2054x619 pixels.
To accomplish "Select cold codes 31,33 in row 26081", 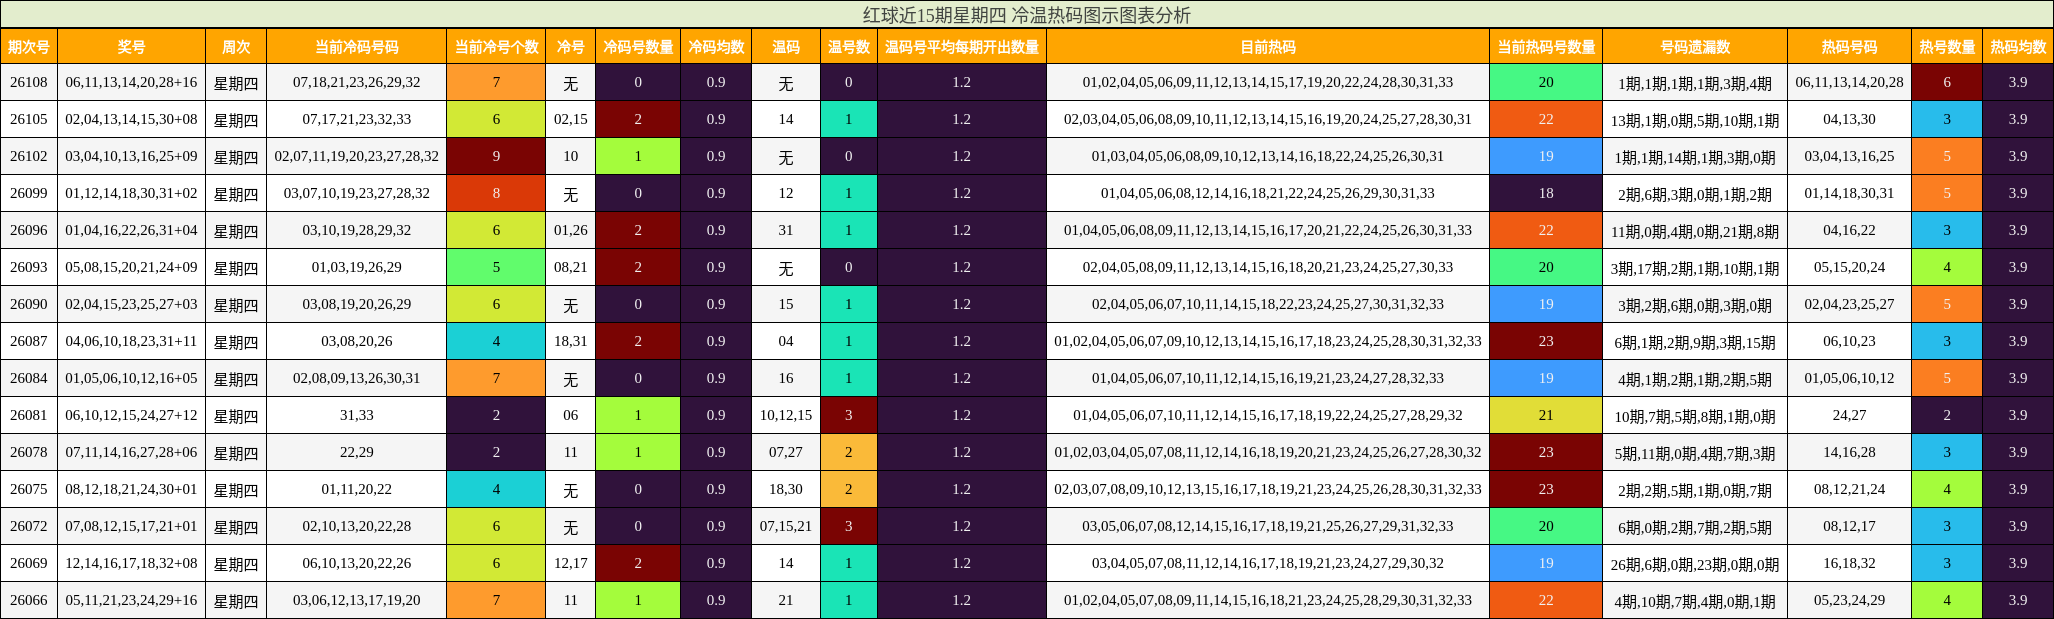I will pos(357,415).
